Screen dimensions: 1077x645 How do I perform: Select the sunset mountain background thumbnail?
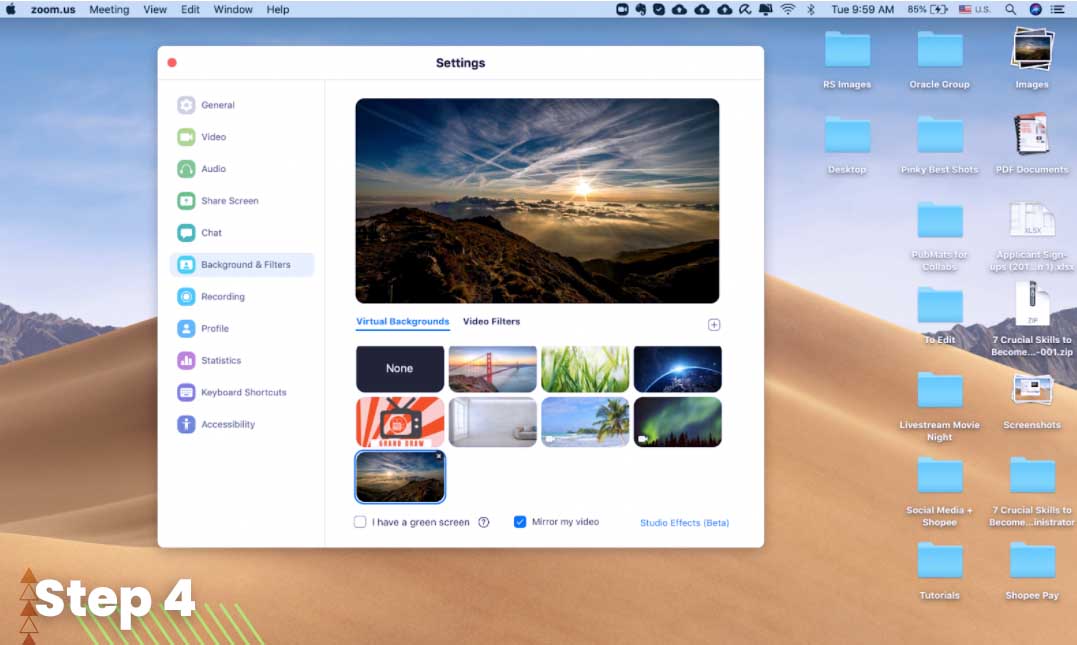pos(400,477)
